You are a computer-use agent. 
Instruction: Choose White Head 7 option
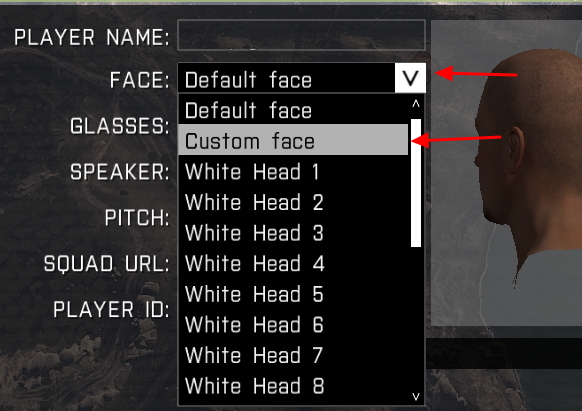pos(293,355)
